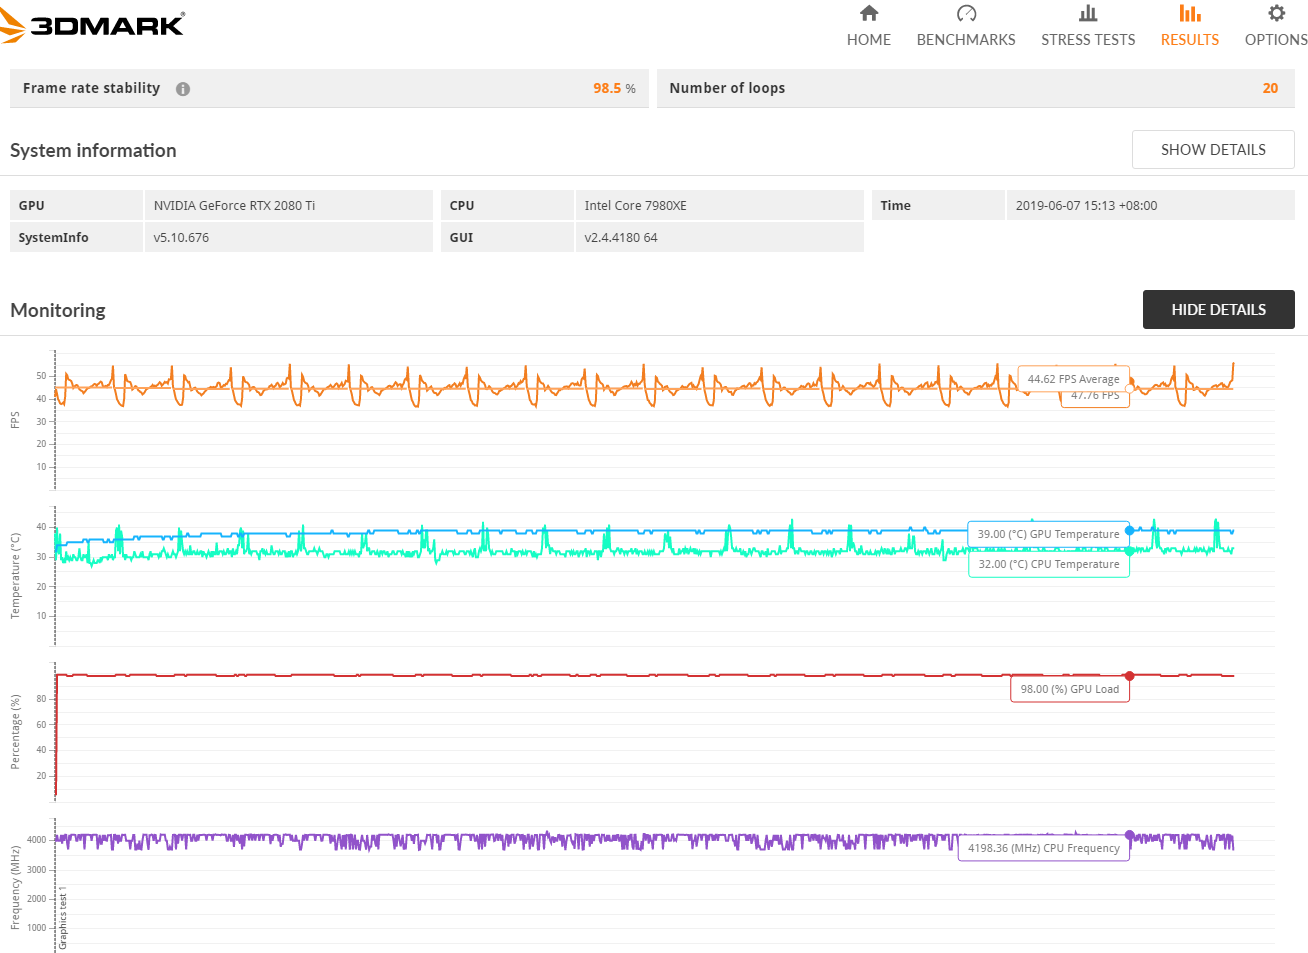Viewport: 1308px width, 953px height.
Task: Click the 98.5 % stability value
Action: pyautogui.click(x=614, y=89)
